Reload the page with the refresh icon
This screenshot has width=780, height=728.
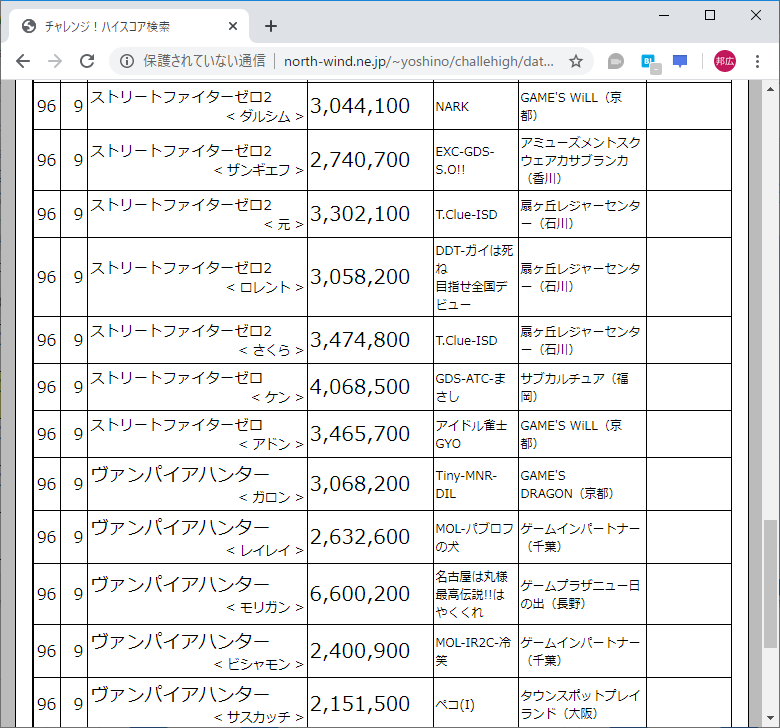coord(87,61)
